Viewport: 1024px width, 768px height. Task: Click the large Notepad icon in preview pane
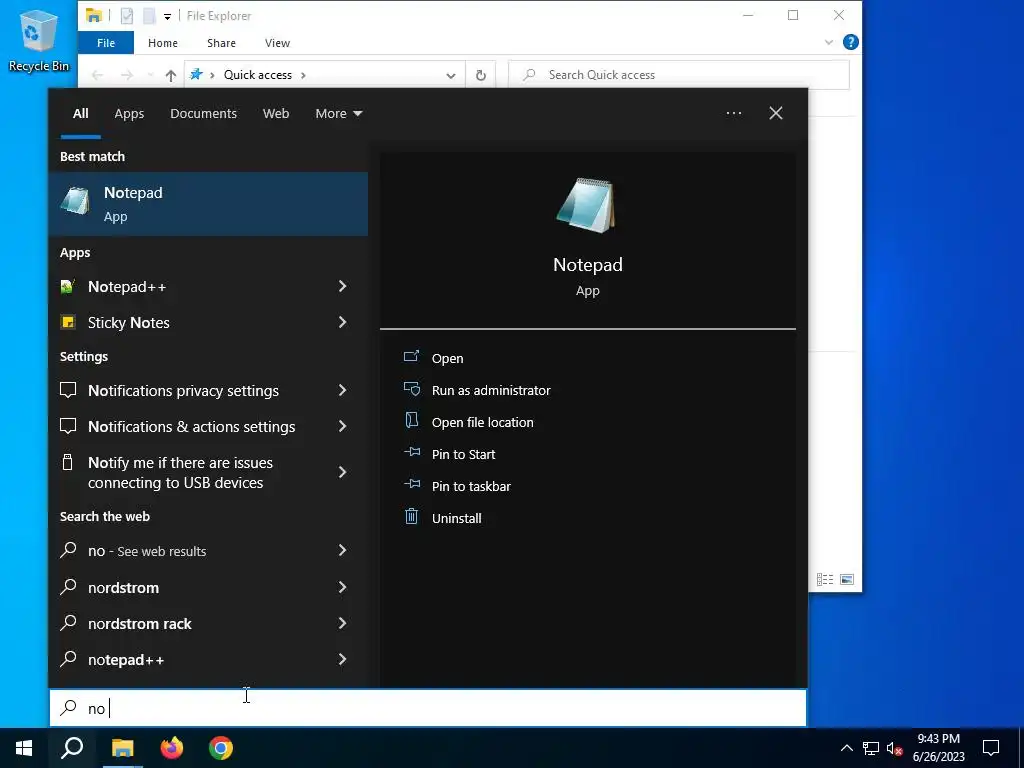(x=586, y=205)
